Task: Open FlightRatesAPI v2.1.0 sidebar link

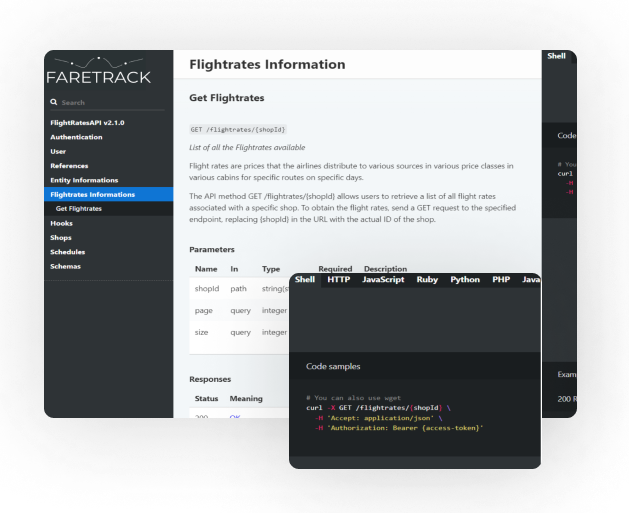Action: point(87,123)
